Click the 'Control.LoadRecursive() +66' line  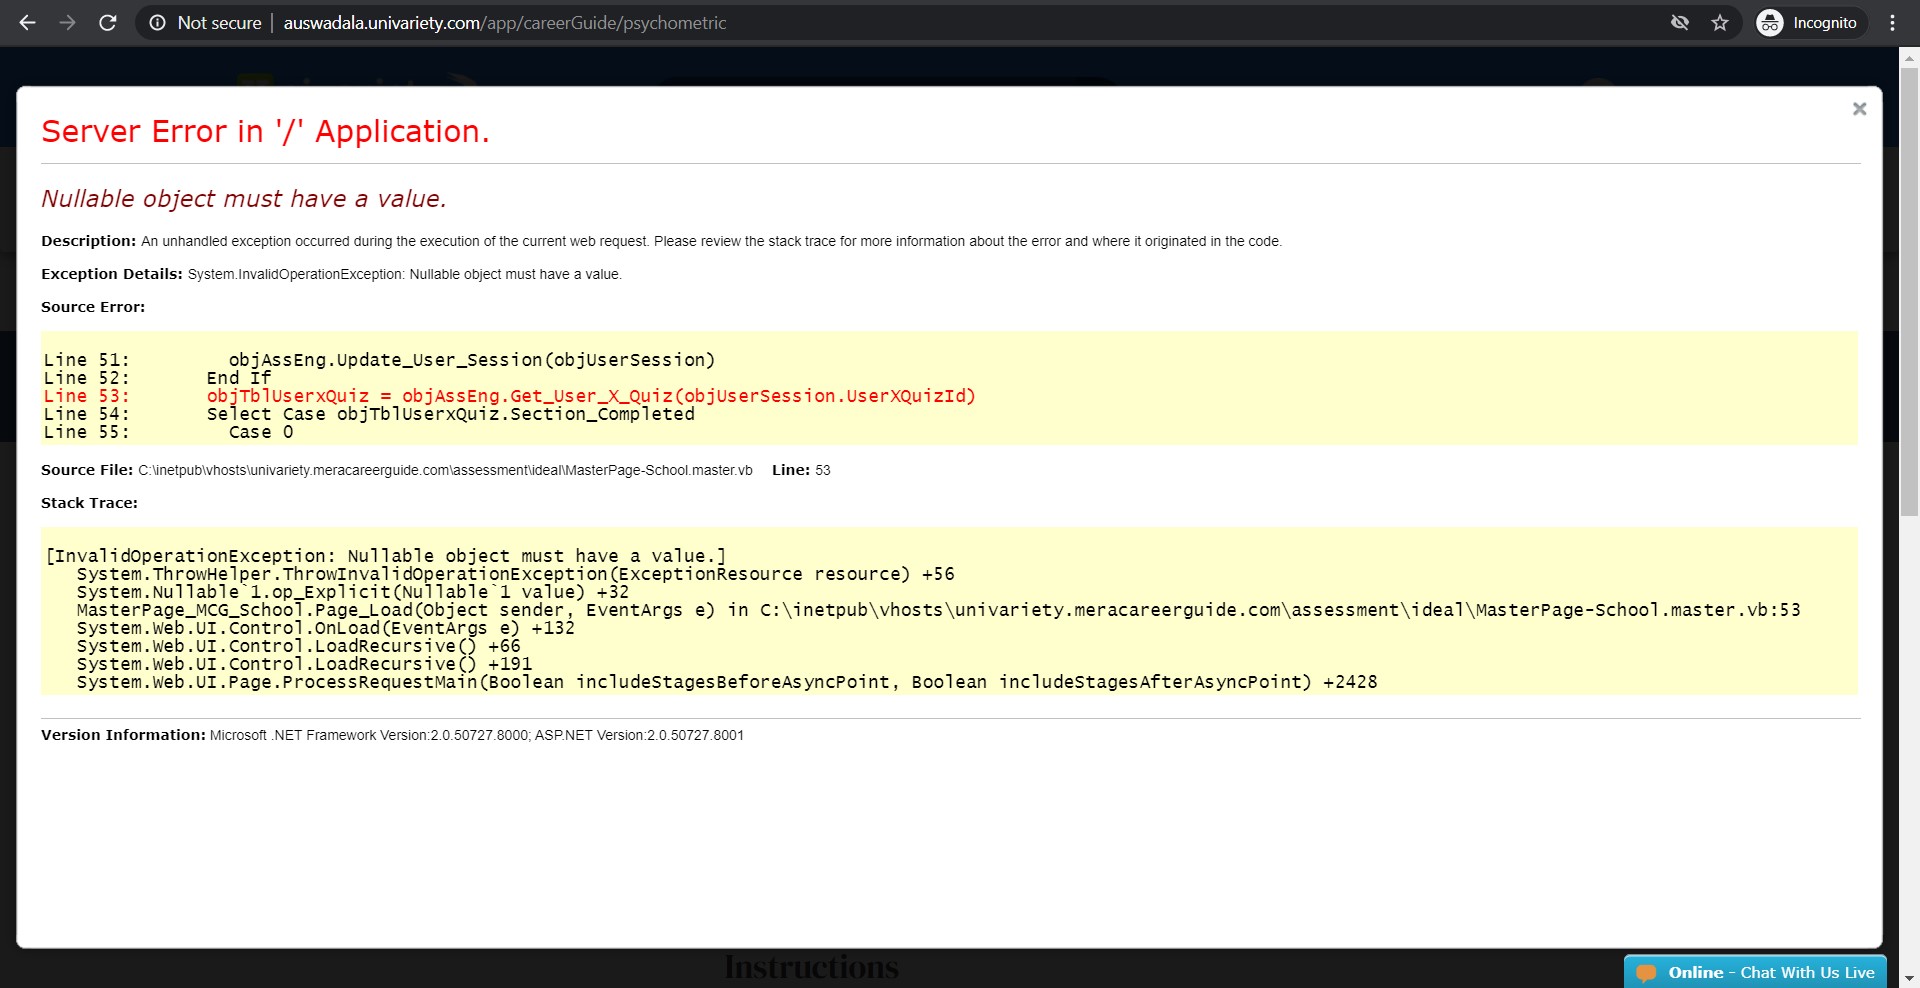(298, 646)
